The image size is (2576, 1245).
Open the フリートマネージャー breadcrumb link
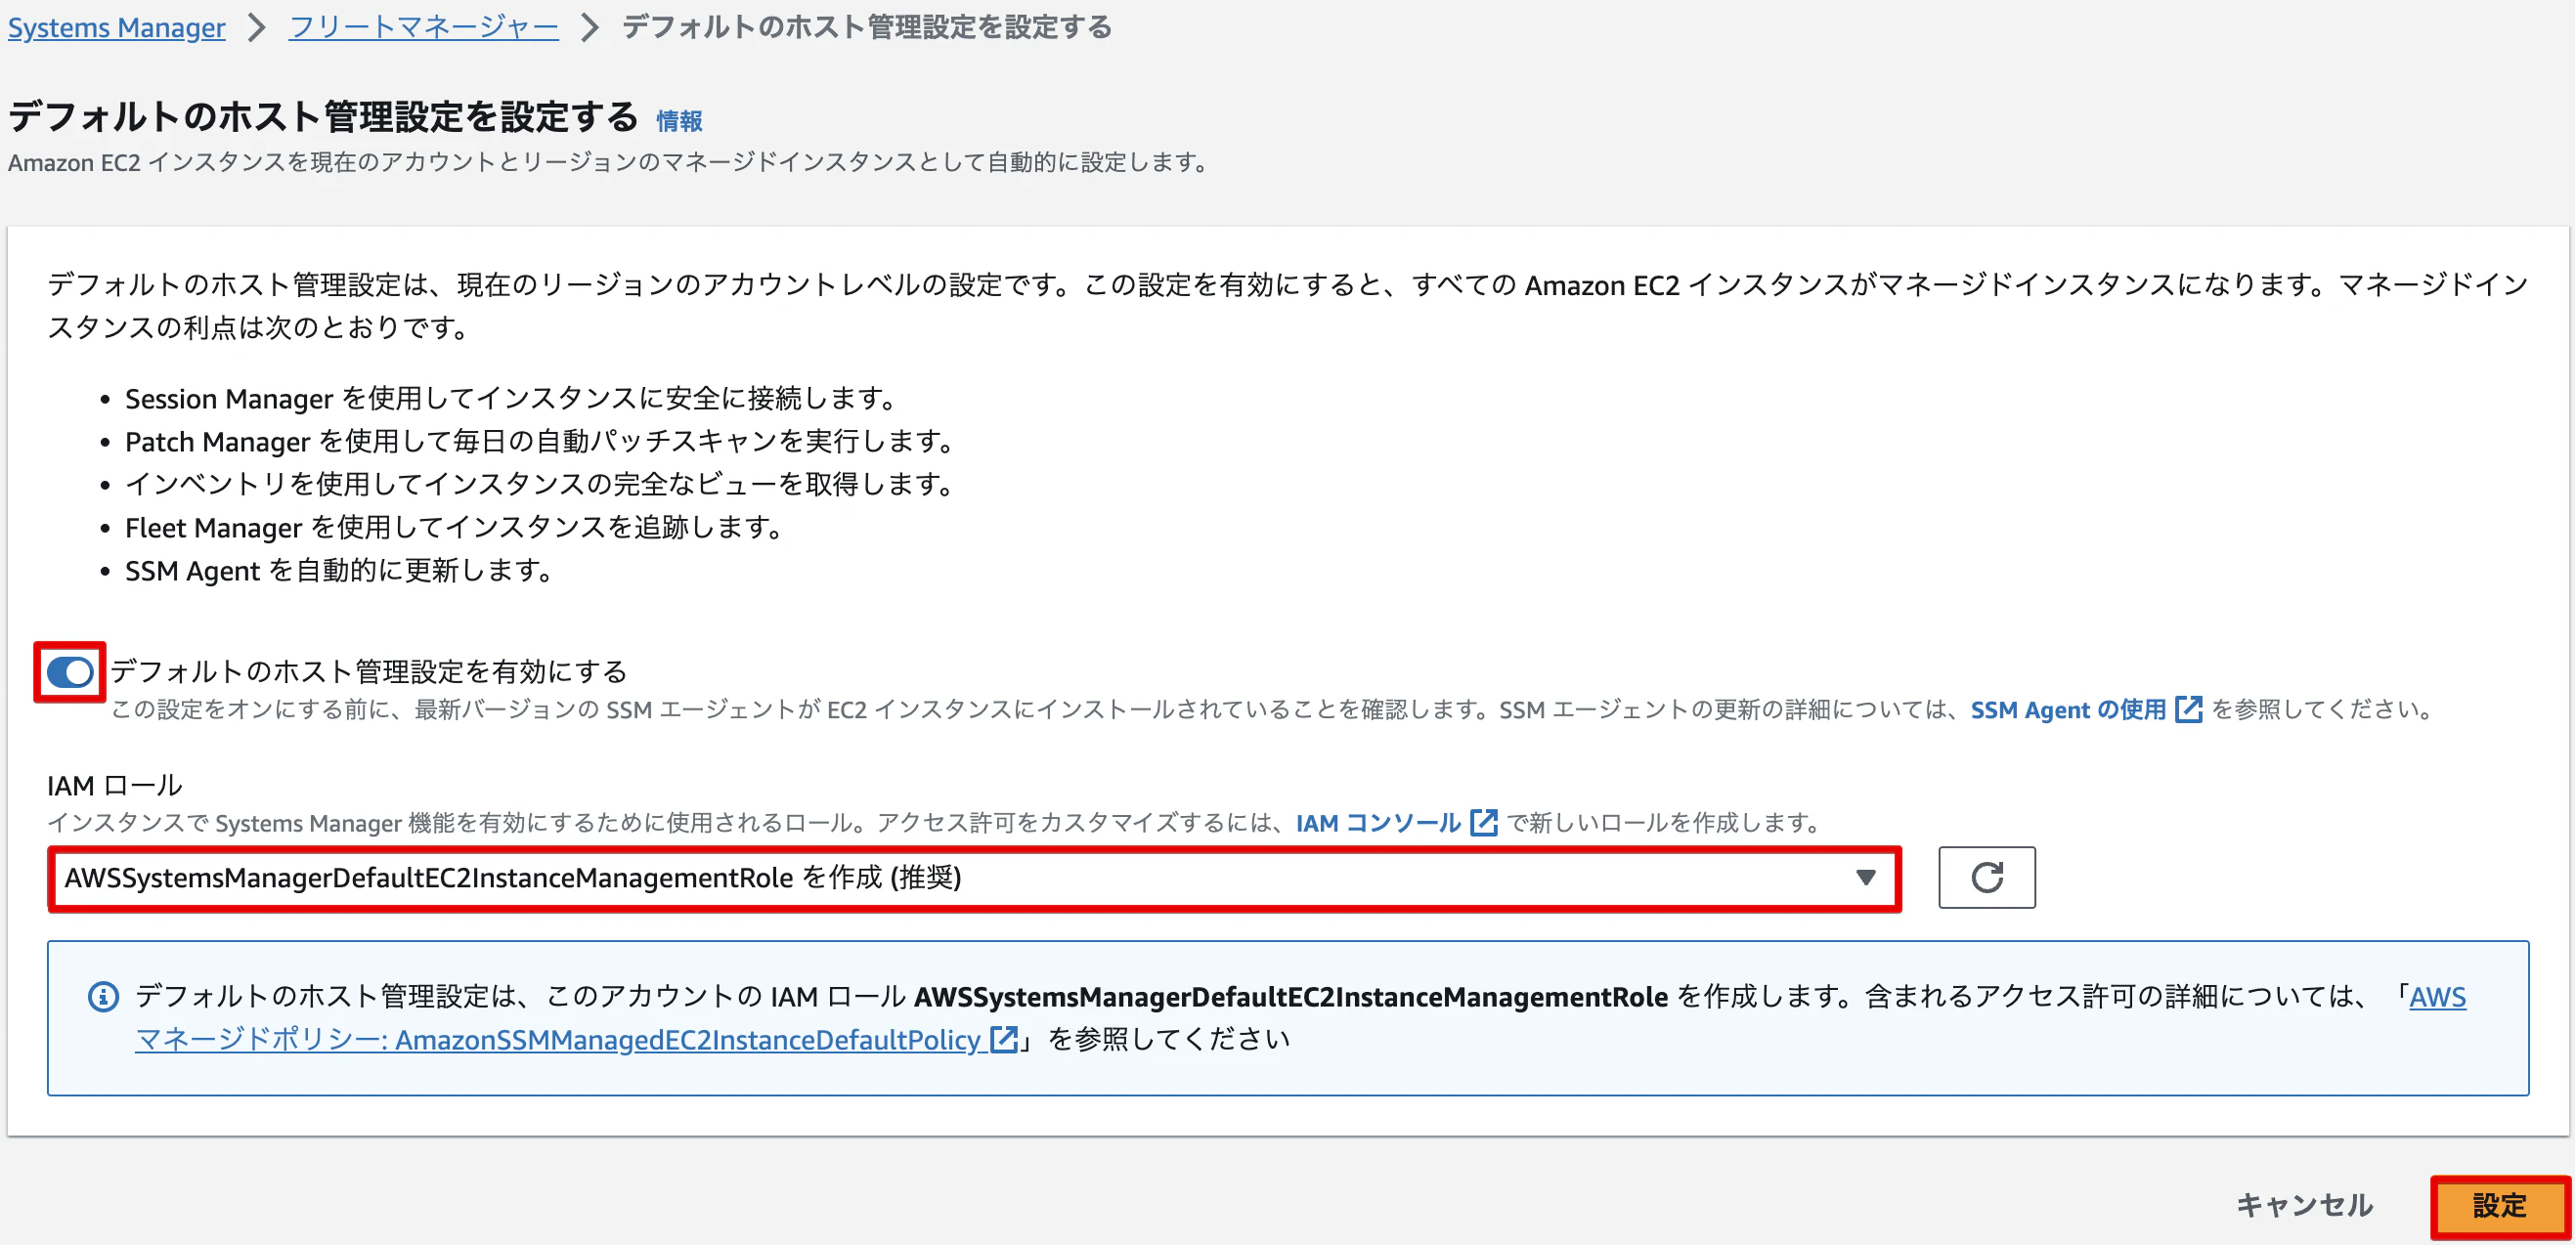(x=423, y=27)
